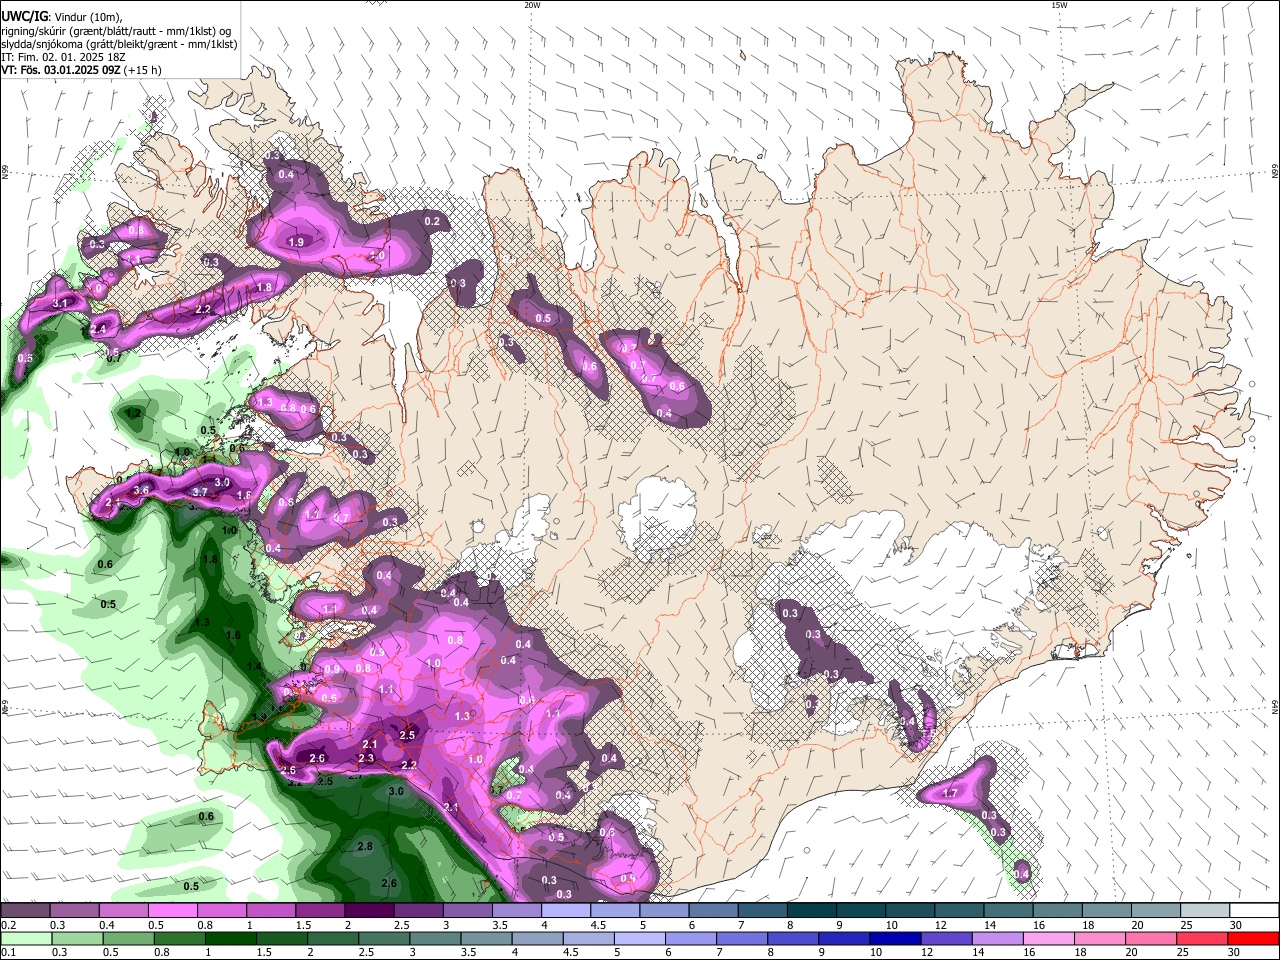The height and width of the screenshot is (960, 1280).
Task: Click the '3.6' snowfall value on the map
Action: tap(141, 490)
